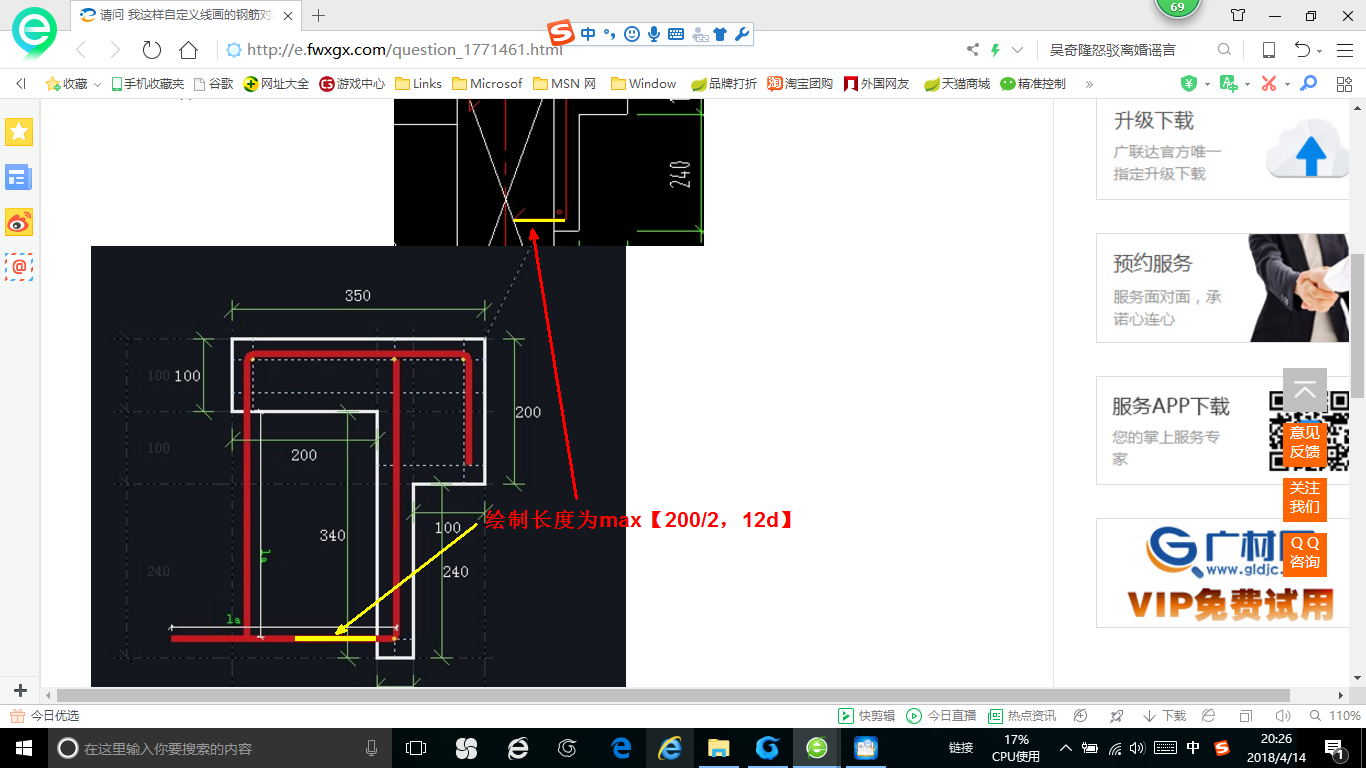Click the blue key password icon
This screenshot has height=768, width=1366.
tap(1308, 84)
